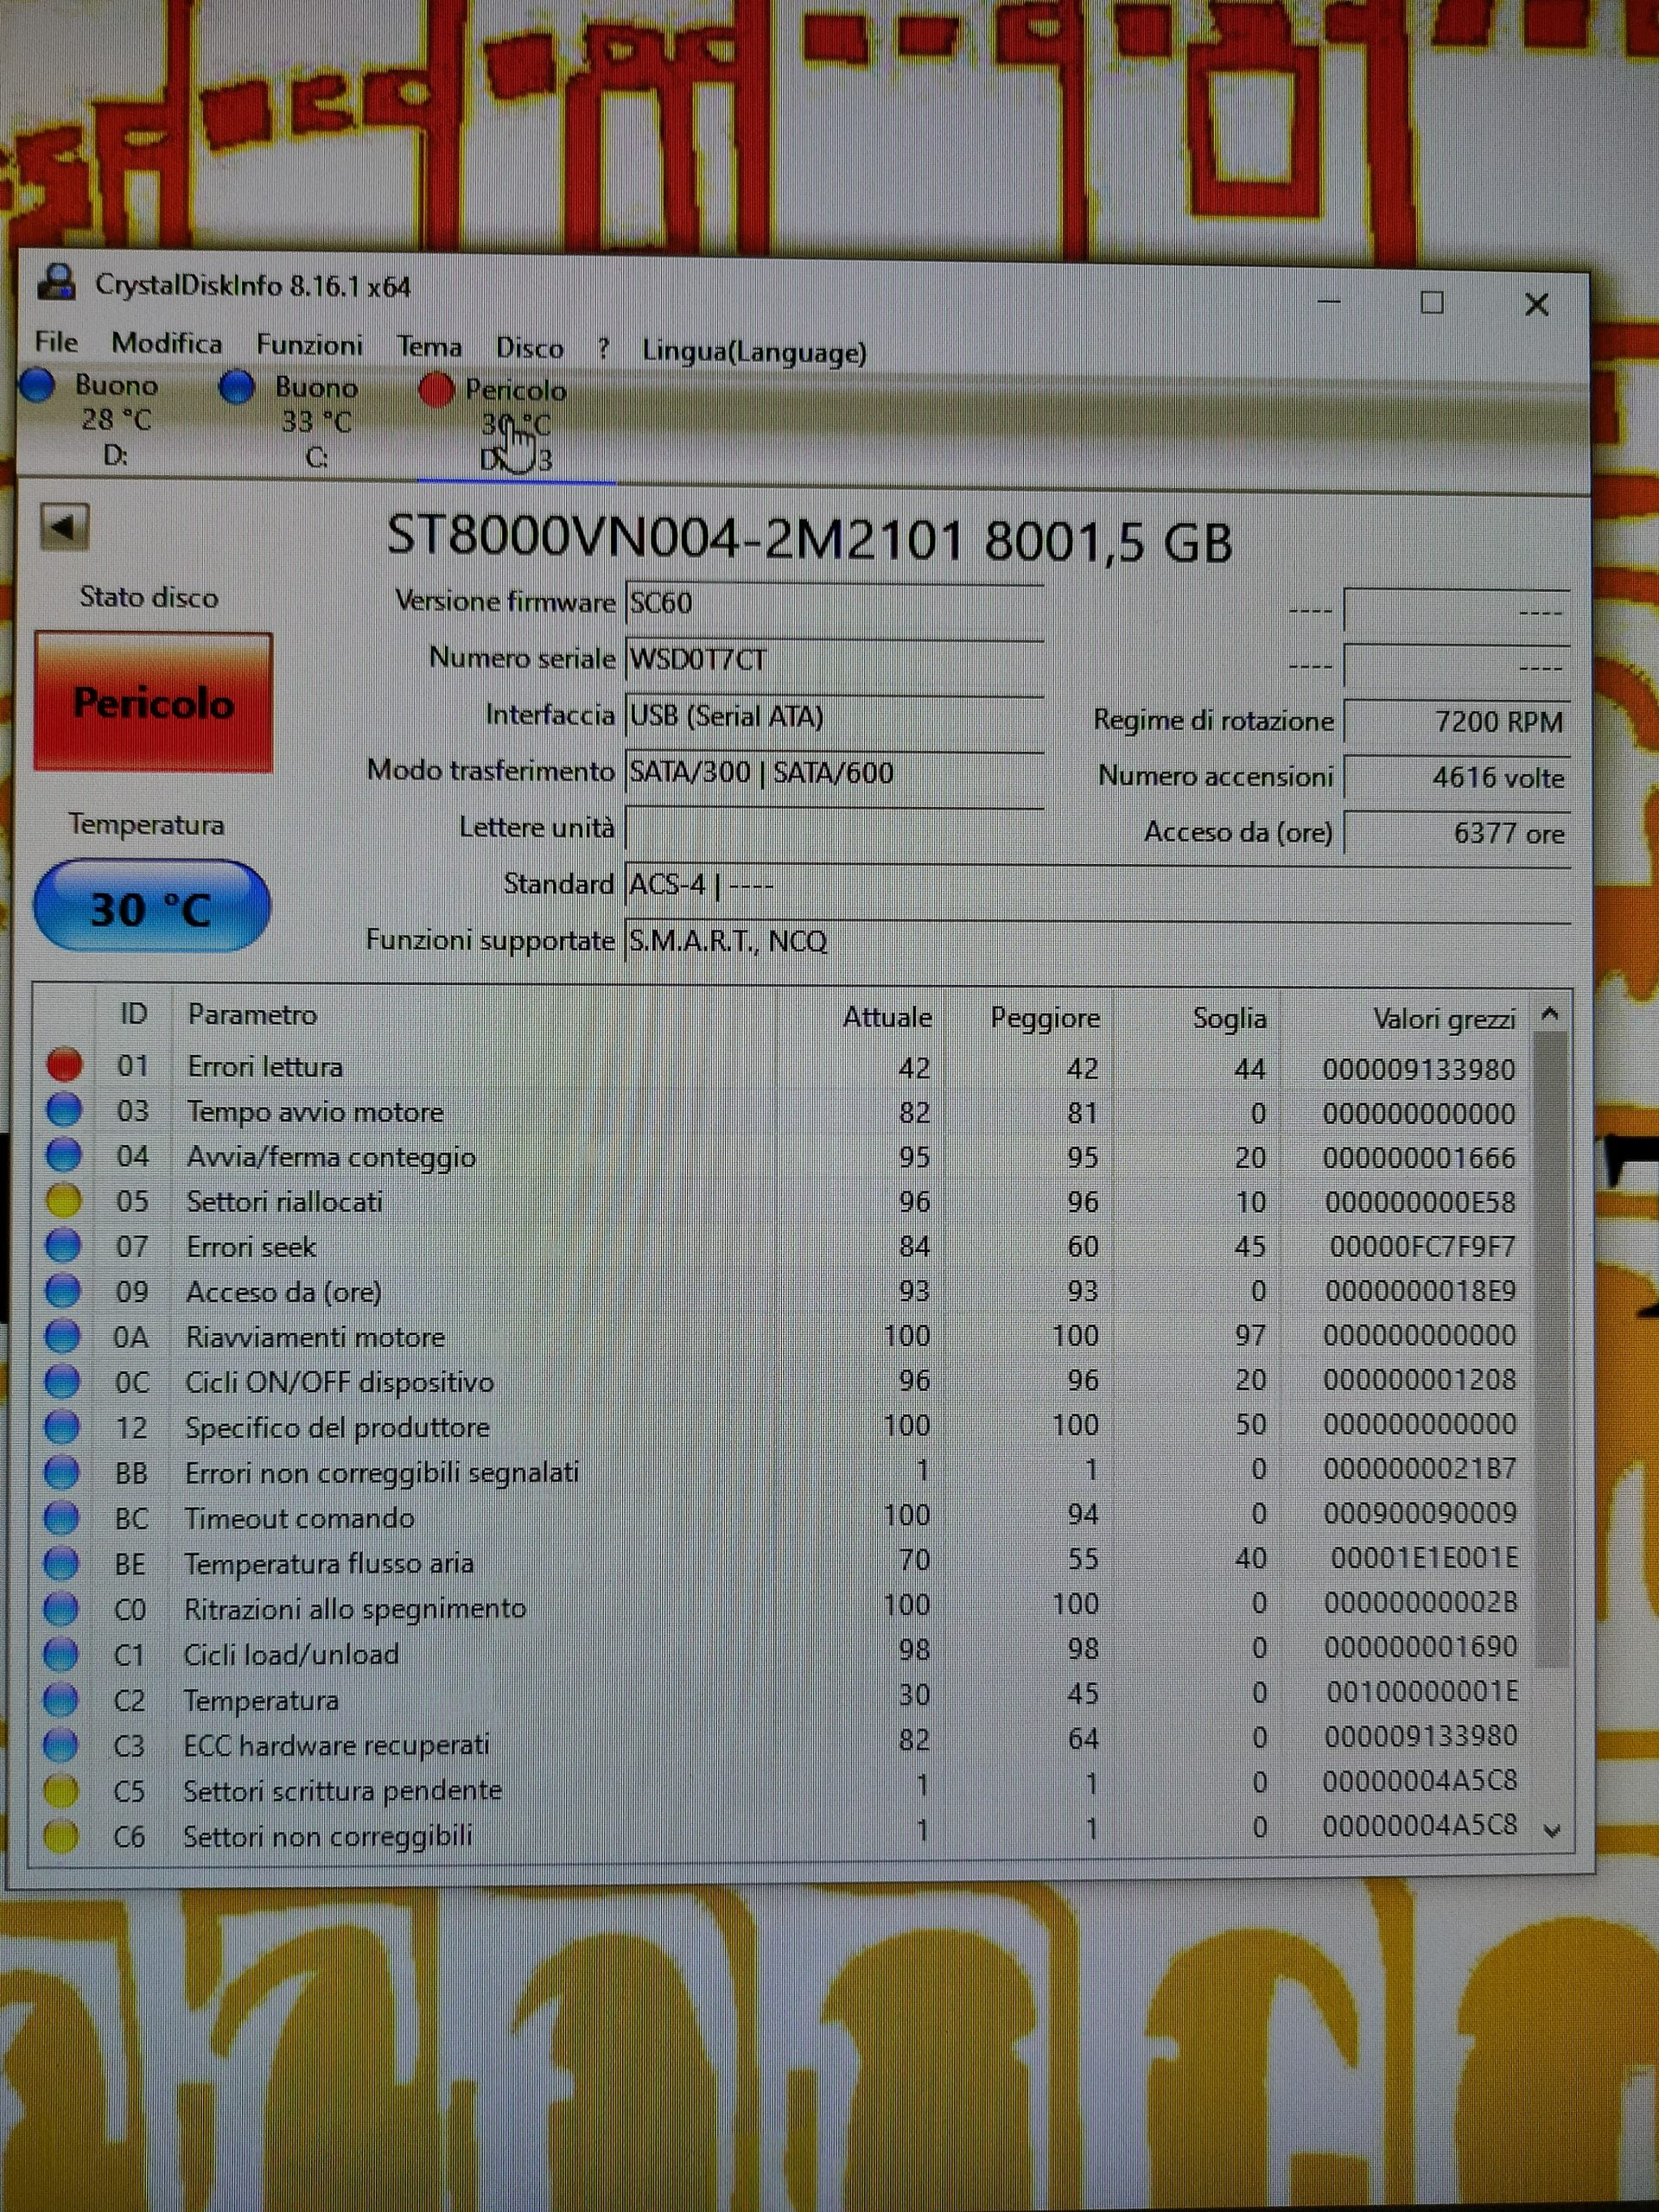This screenshot has width=1659, height=2212.
Task: Open the Lingua(Language) menu
Action: [x=754, y=352]
